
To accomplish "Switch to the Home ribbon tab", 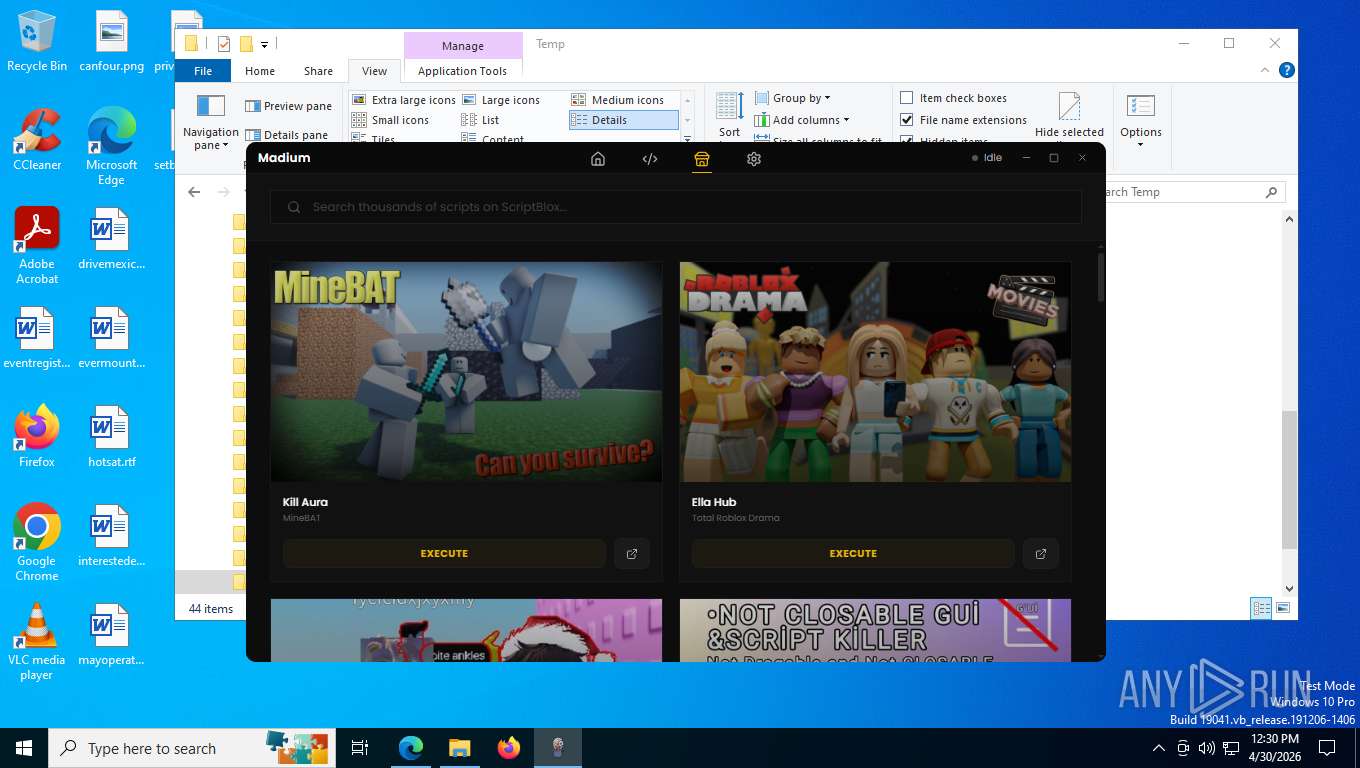I will (260, 71).
